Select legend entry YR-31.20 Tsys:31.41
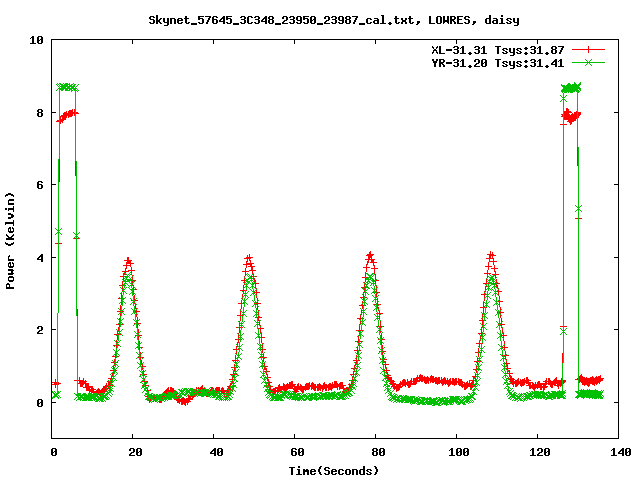Screen dimensions: 640x480 coord(498,63)
